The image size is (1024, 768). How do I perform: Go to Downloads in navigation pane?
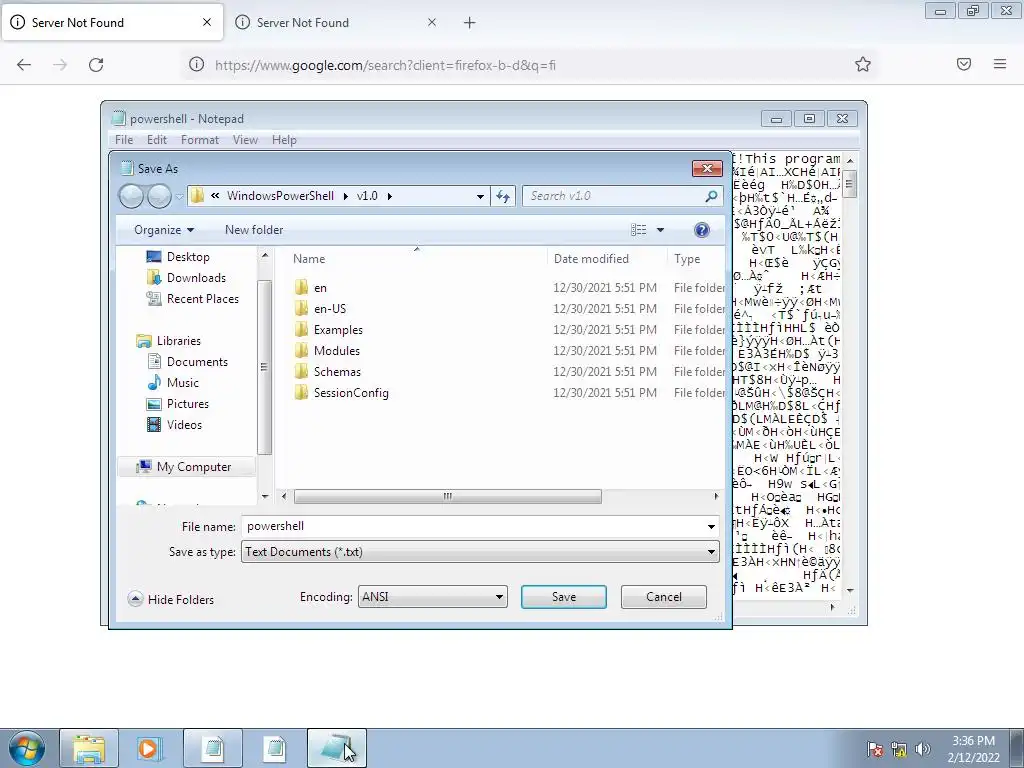pyautogui.click(x=196, y=278)
